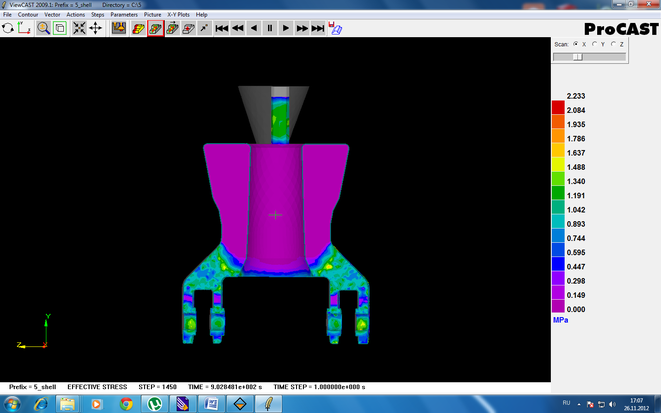This screenshot has width=661, height=413.
Task: Click the rotate view icon
Action: click(x=8, y=29)
